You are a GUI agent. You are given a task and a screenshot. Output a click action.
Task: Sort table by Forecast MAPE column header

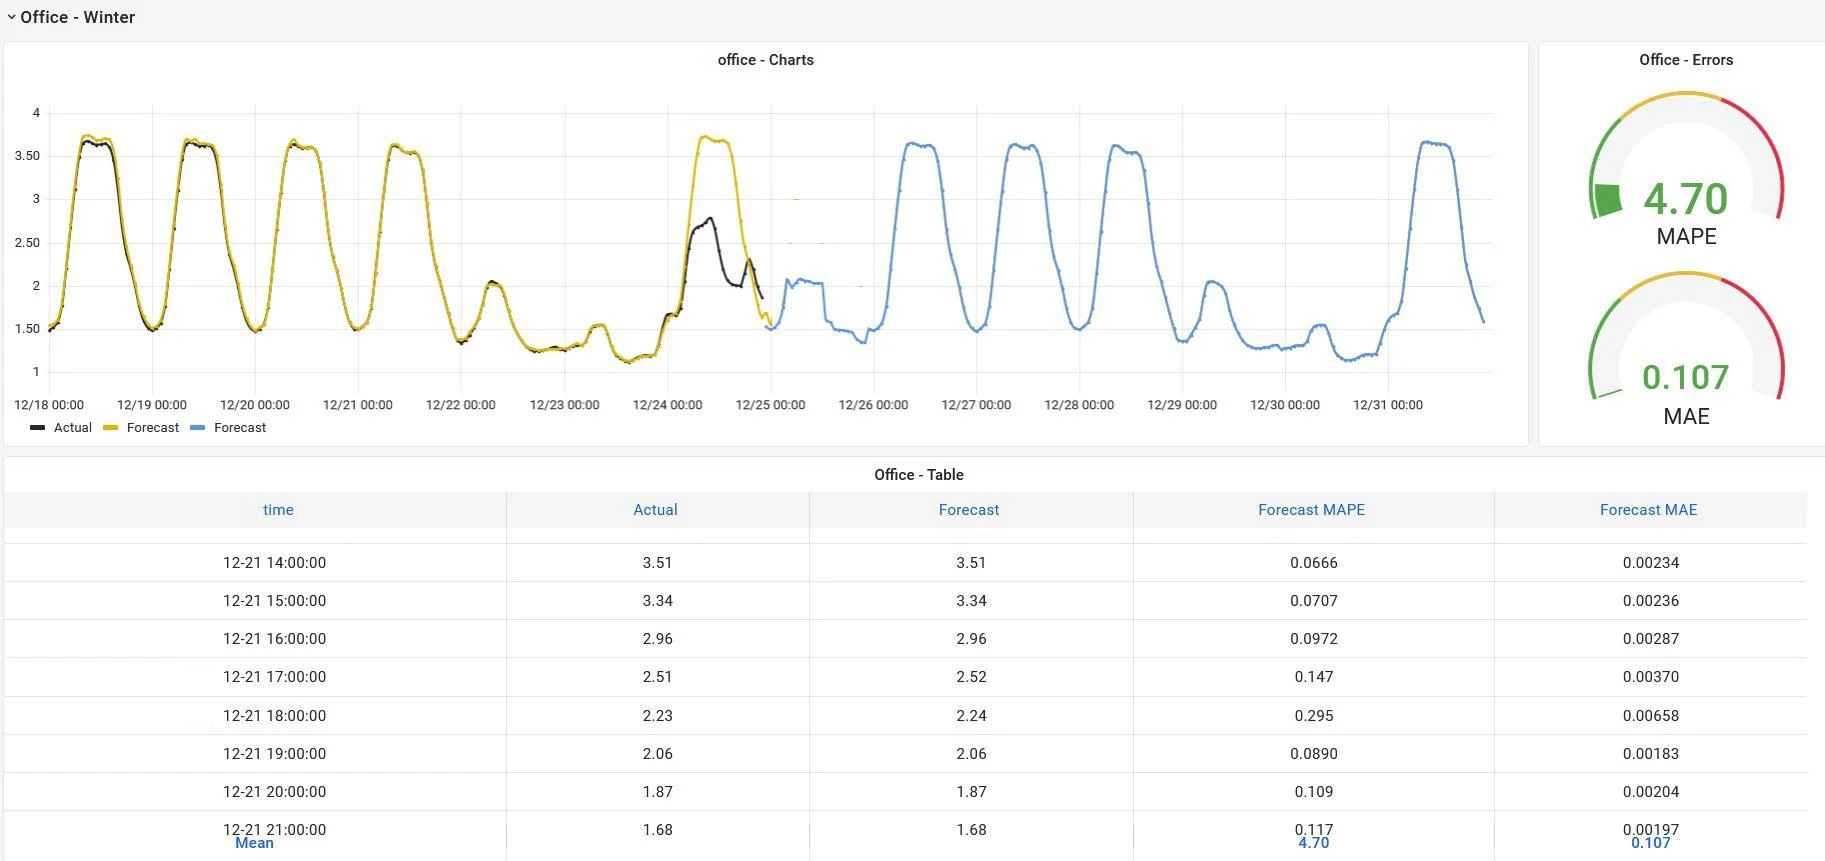[1311, 510]
